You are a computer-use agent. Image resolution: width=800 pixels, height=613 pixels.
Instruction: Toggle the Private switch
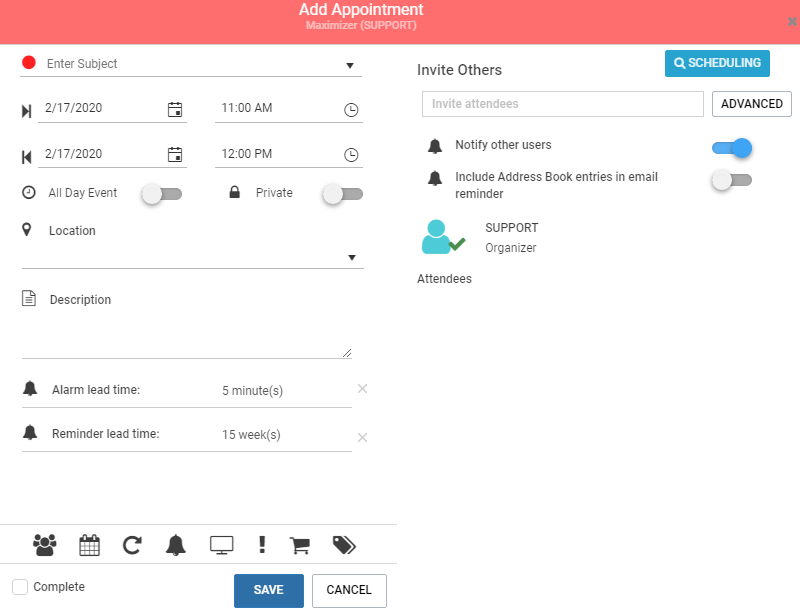coord(343,194)
